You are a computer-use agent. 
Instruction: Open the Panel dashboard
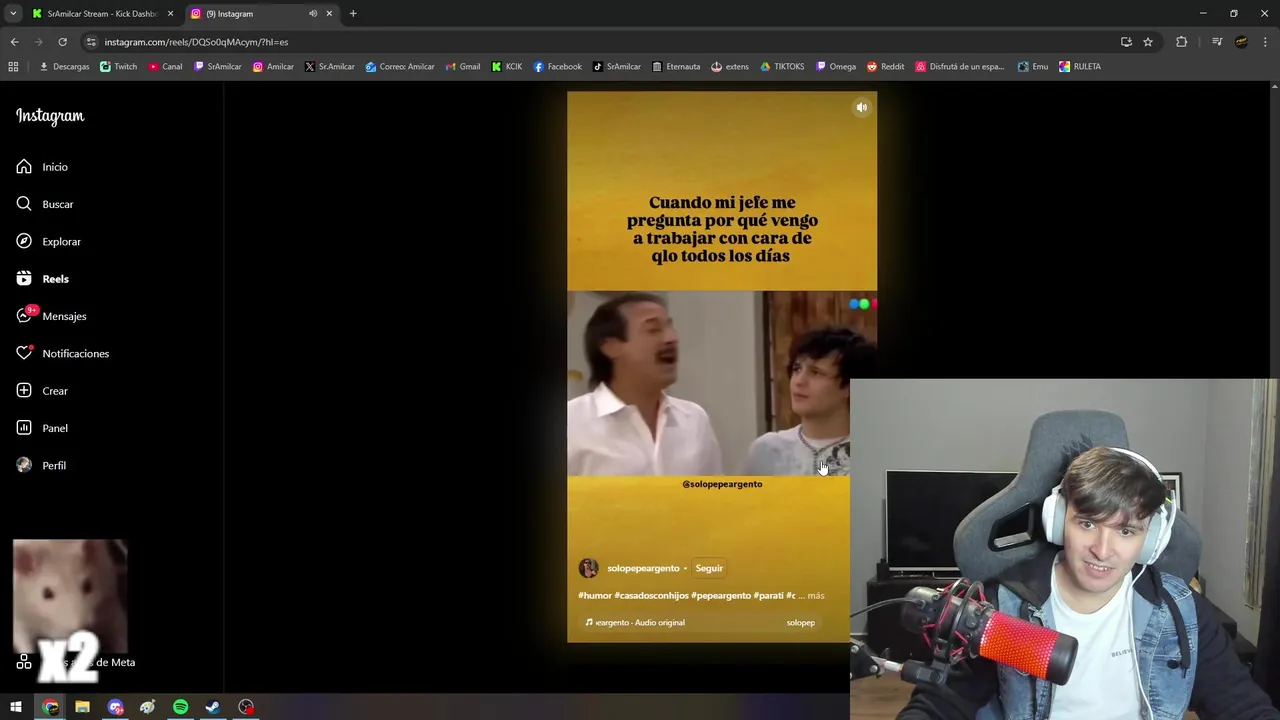point(42,428)
